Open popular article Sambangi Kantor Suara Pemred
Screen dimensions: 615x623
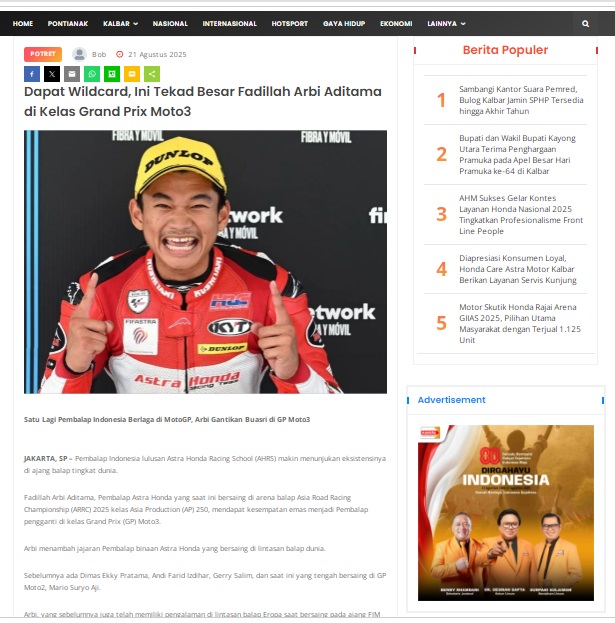[521, 100]
